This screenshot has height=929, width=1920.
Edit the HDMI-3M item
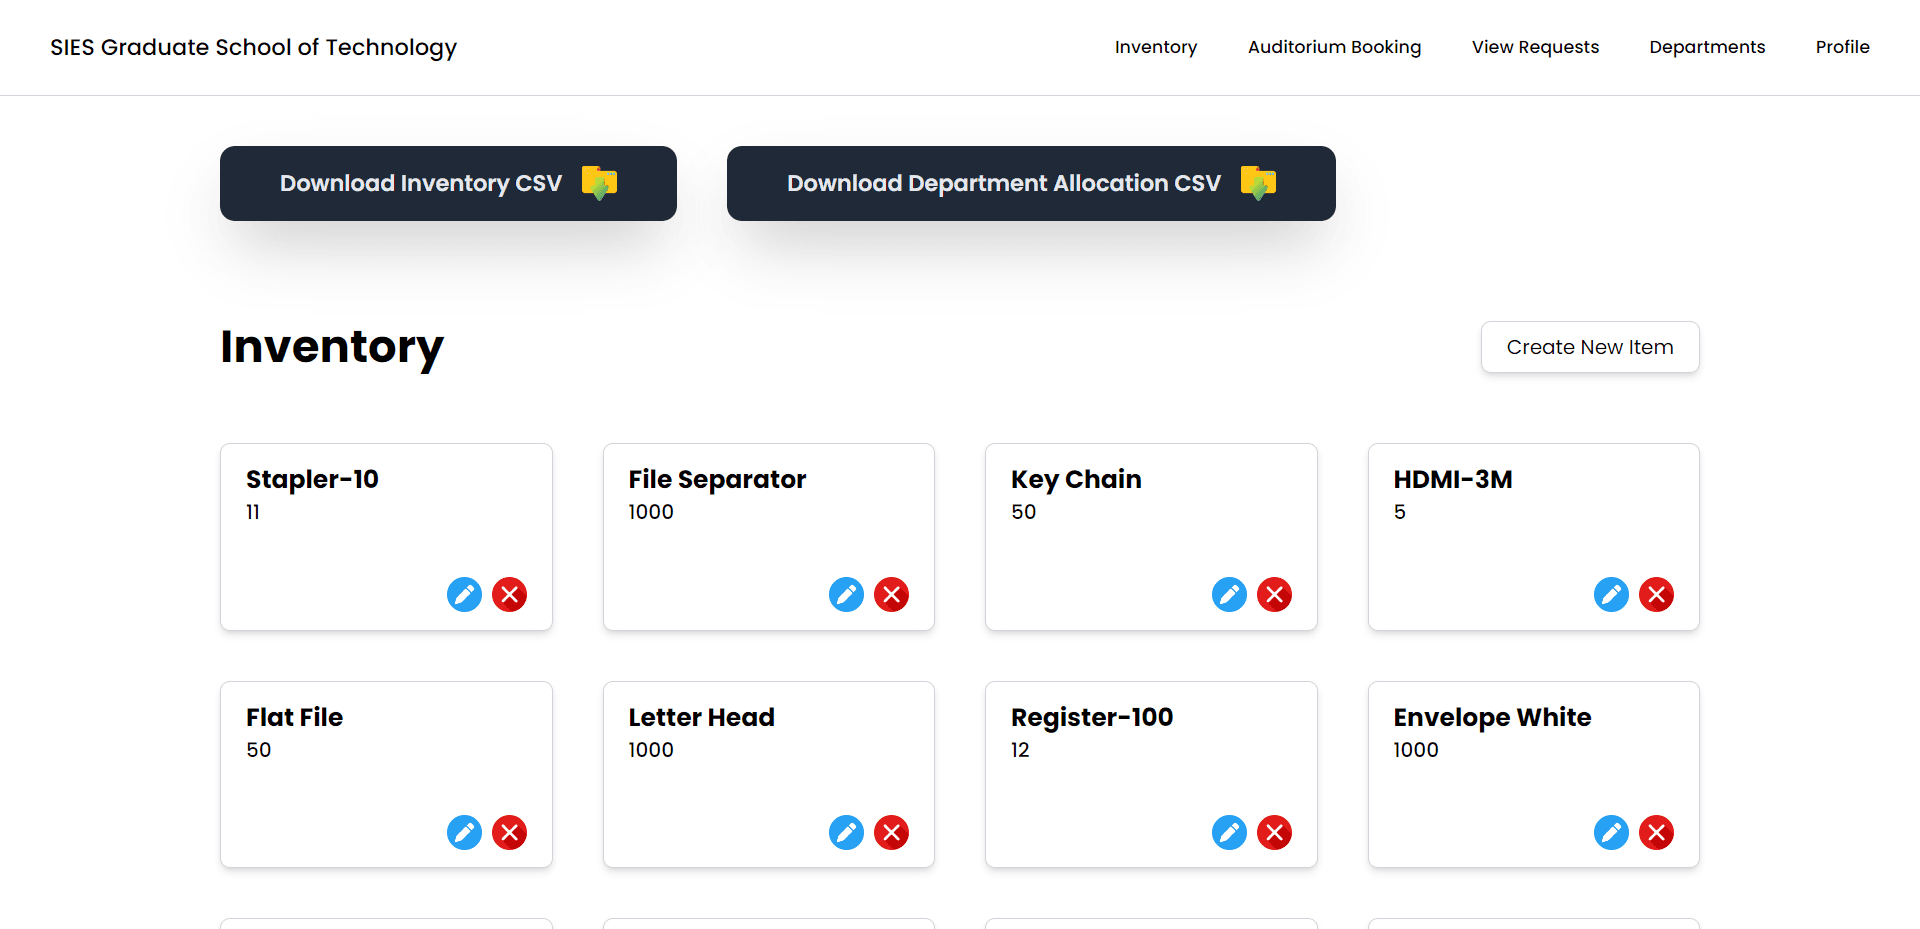[x=1612, y=595]
